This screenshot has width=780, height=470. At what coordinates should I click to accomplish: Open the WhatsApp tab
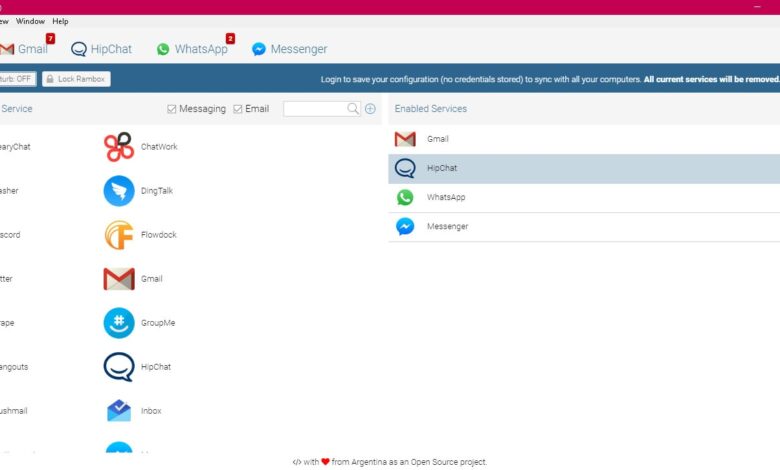pyautogui.click(x=192, y=49)
